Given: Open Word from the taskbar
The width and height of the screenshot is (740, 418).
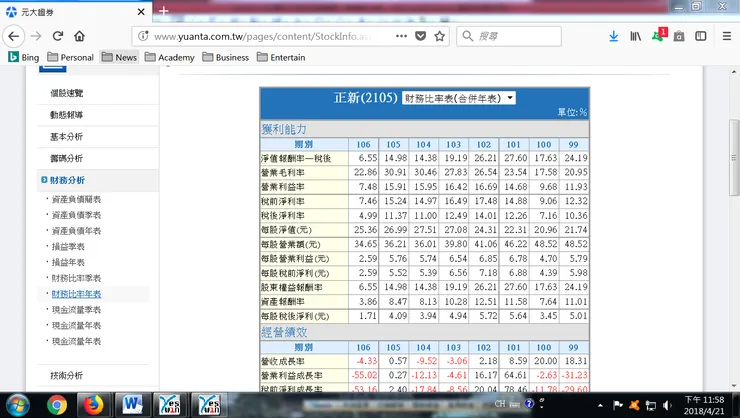Looking at the screenshot, I should tap(133, 405).
